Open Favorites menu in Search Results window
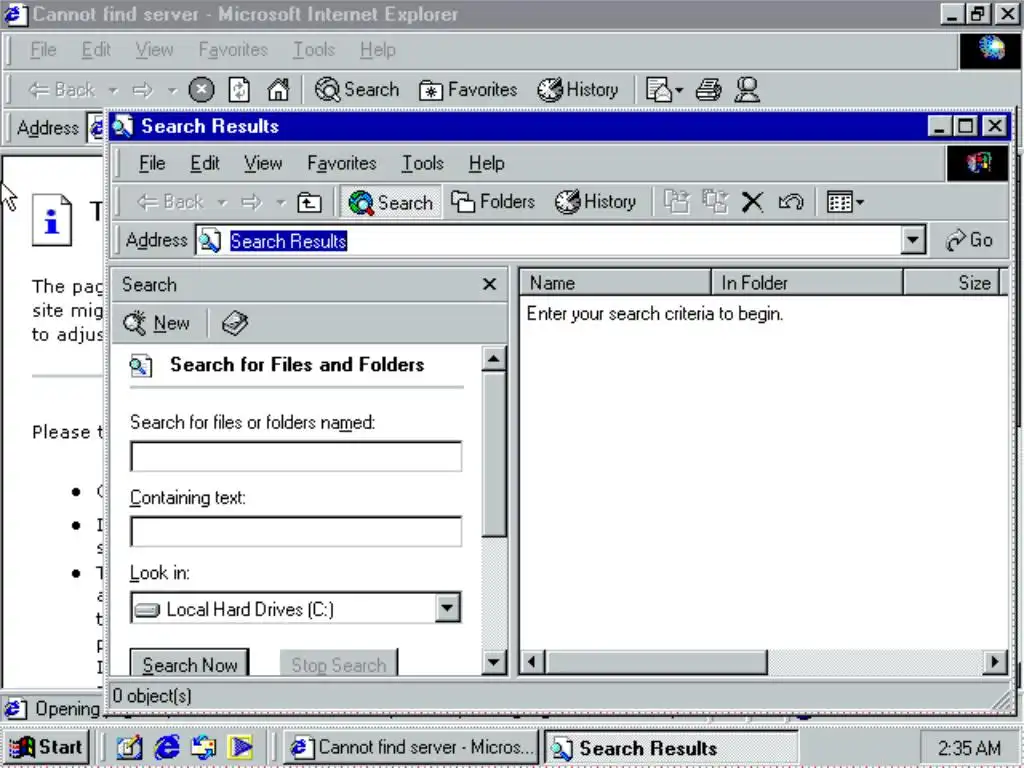The height and width of the screenshot is (768, 1024). 342,163
